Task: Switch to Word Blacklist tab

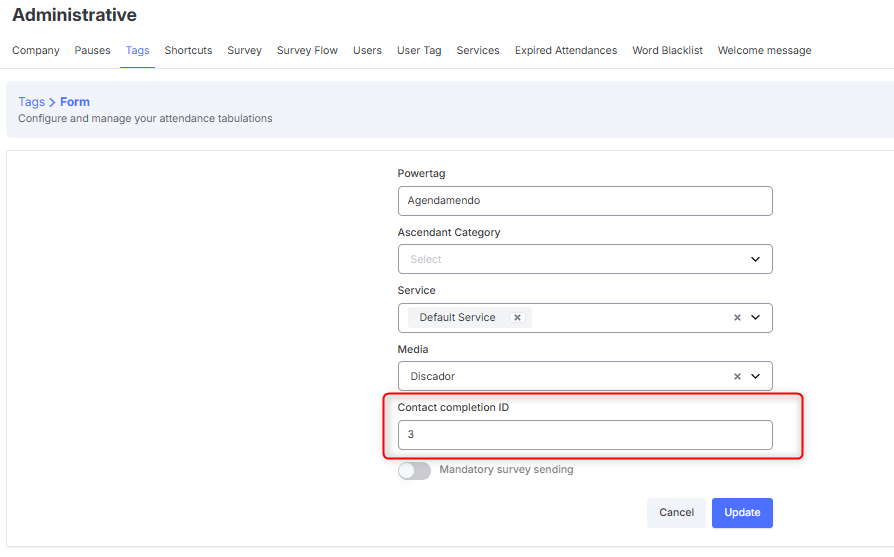Action: 668,50
